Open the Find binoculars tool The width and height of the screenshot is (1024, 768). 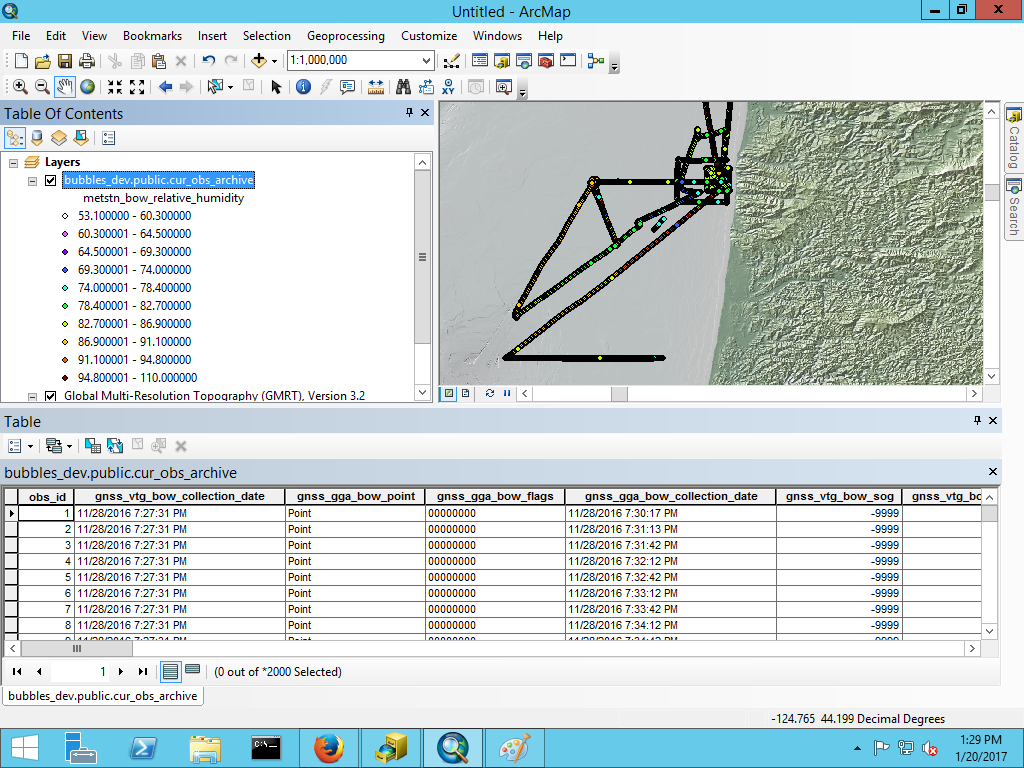[x=404, y=87]
